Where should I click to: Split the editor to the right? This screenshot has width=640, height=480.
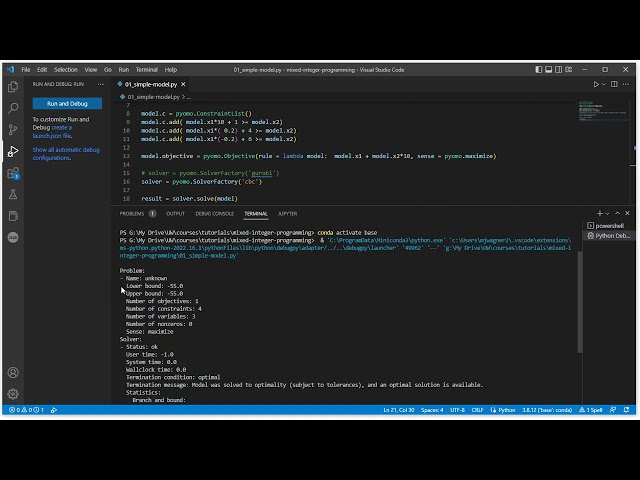(614, 84)
